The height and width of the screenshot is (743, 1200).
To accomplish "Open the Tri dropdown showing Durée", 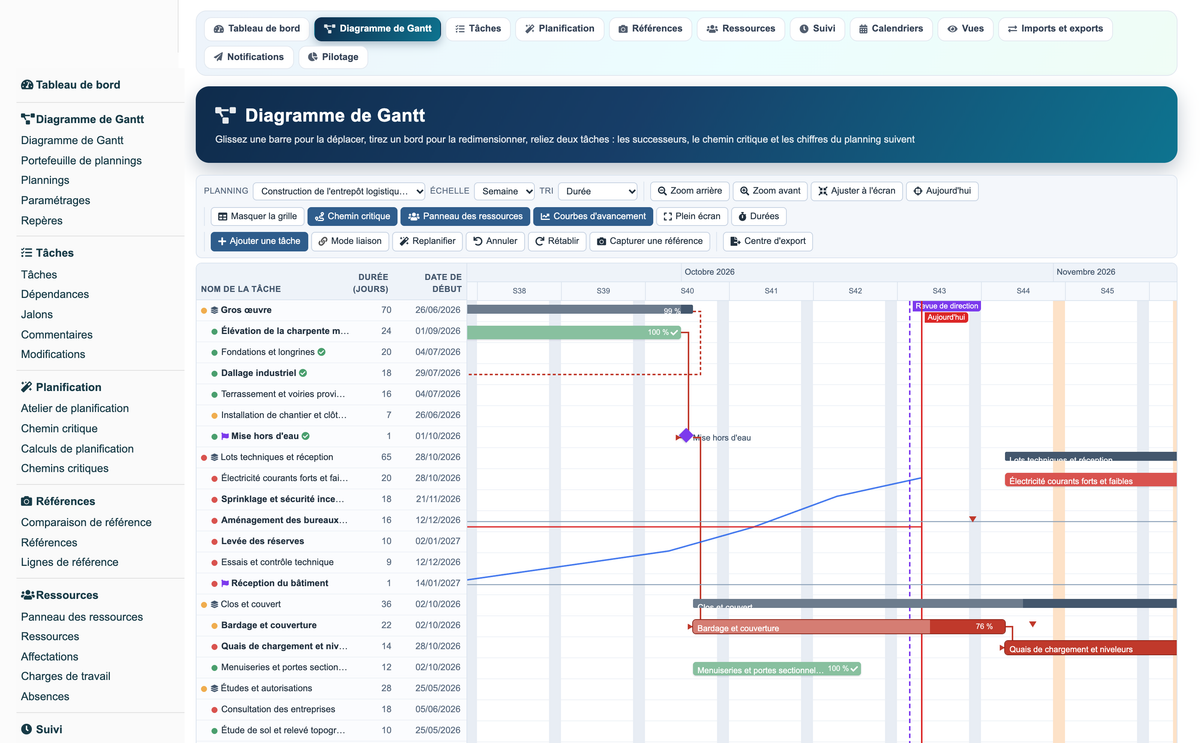I will tap(598, 191).
